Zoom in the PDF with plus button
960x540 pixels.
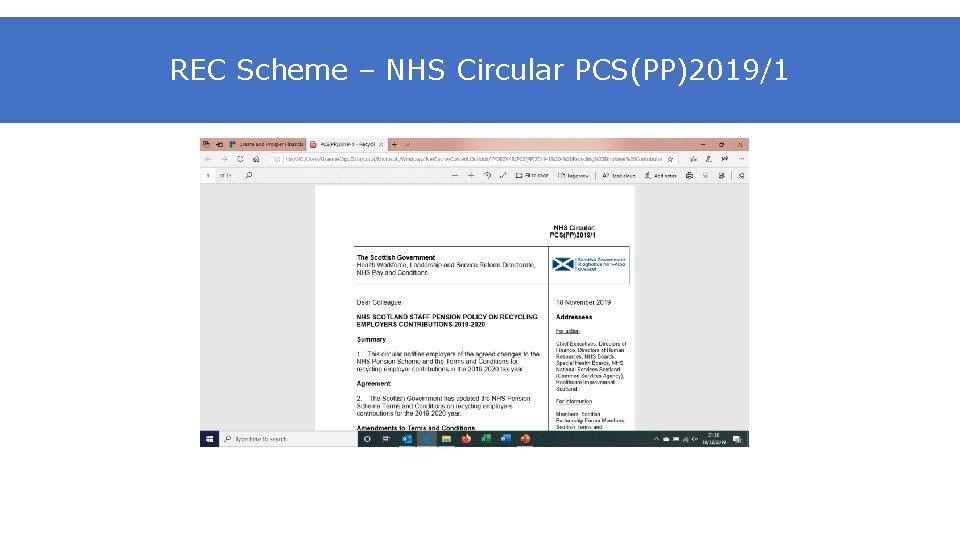(471, 176)
